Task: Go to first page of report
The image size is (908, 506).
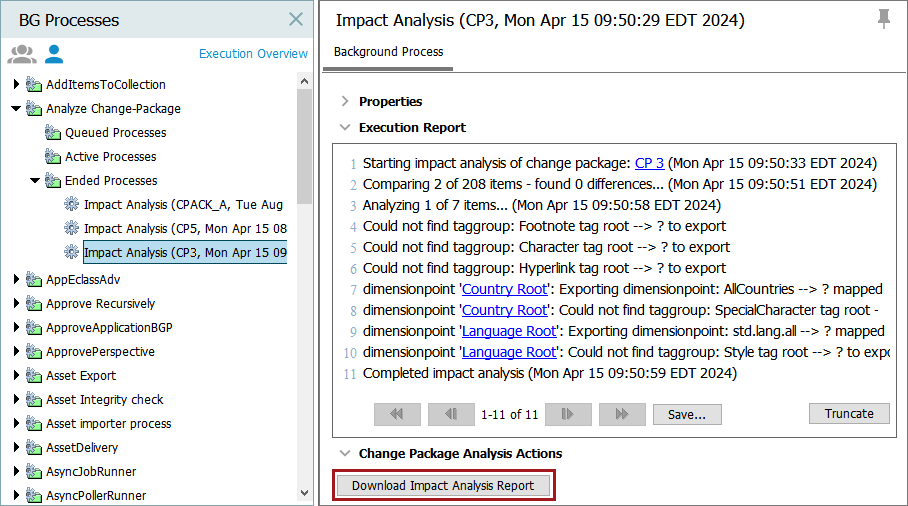Action: click(x=397, y=414)
